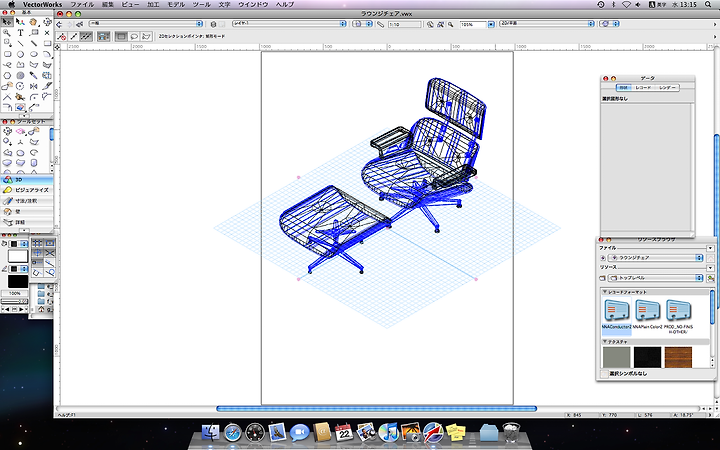720x450 pixels.
Task: Select the wood texture thumbnail
Action: [678, 357]
